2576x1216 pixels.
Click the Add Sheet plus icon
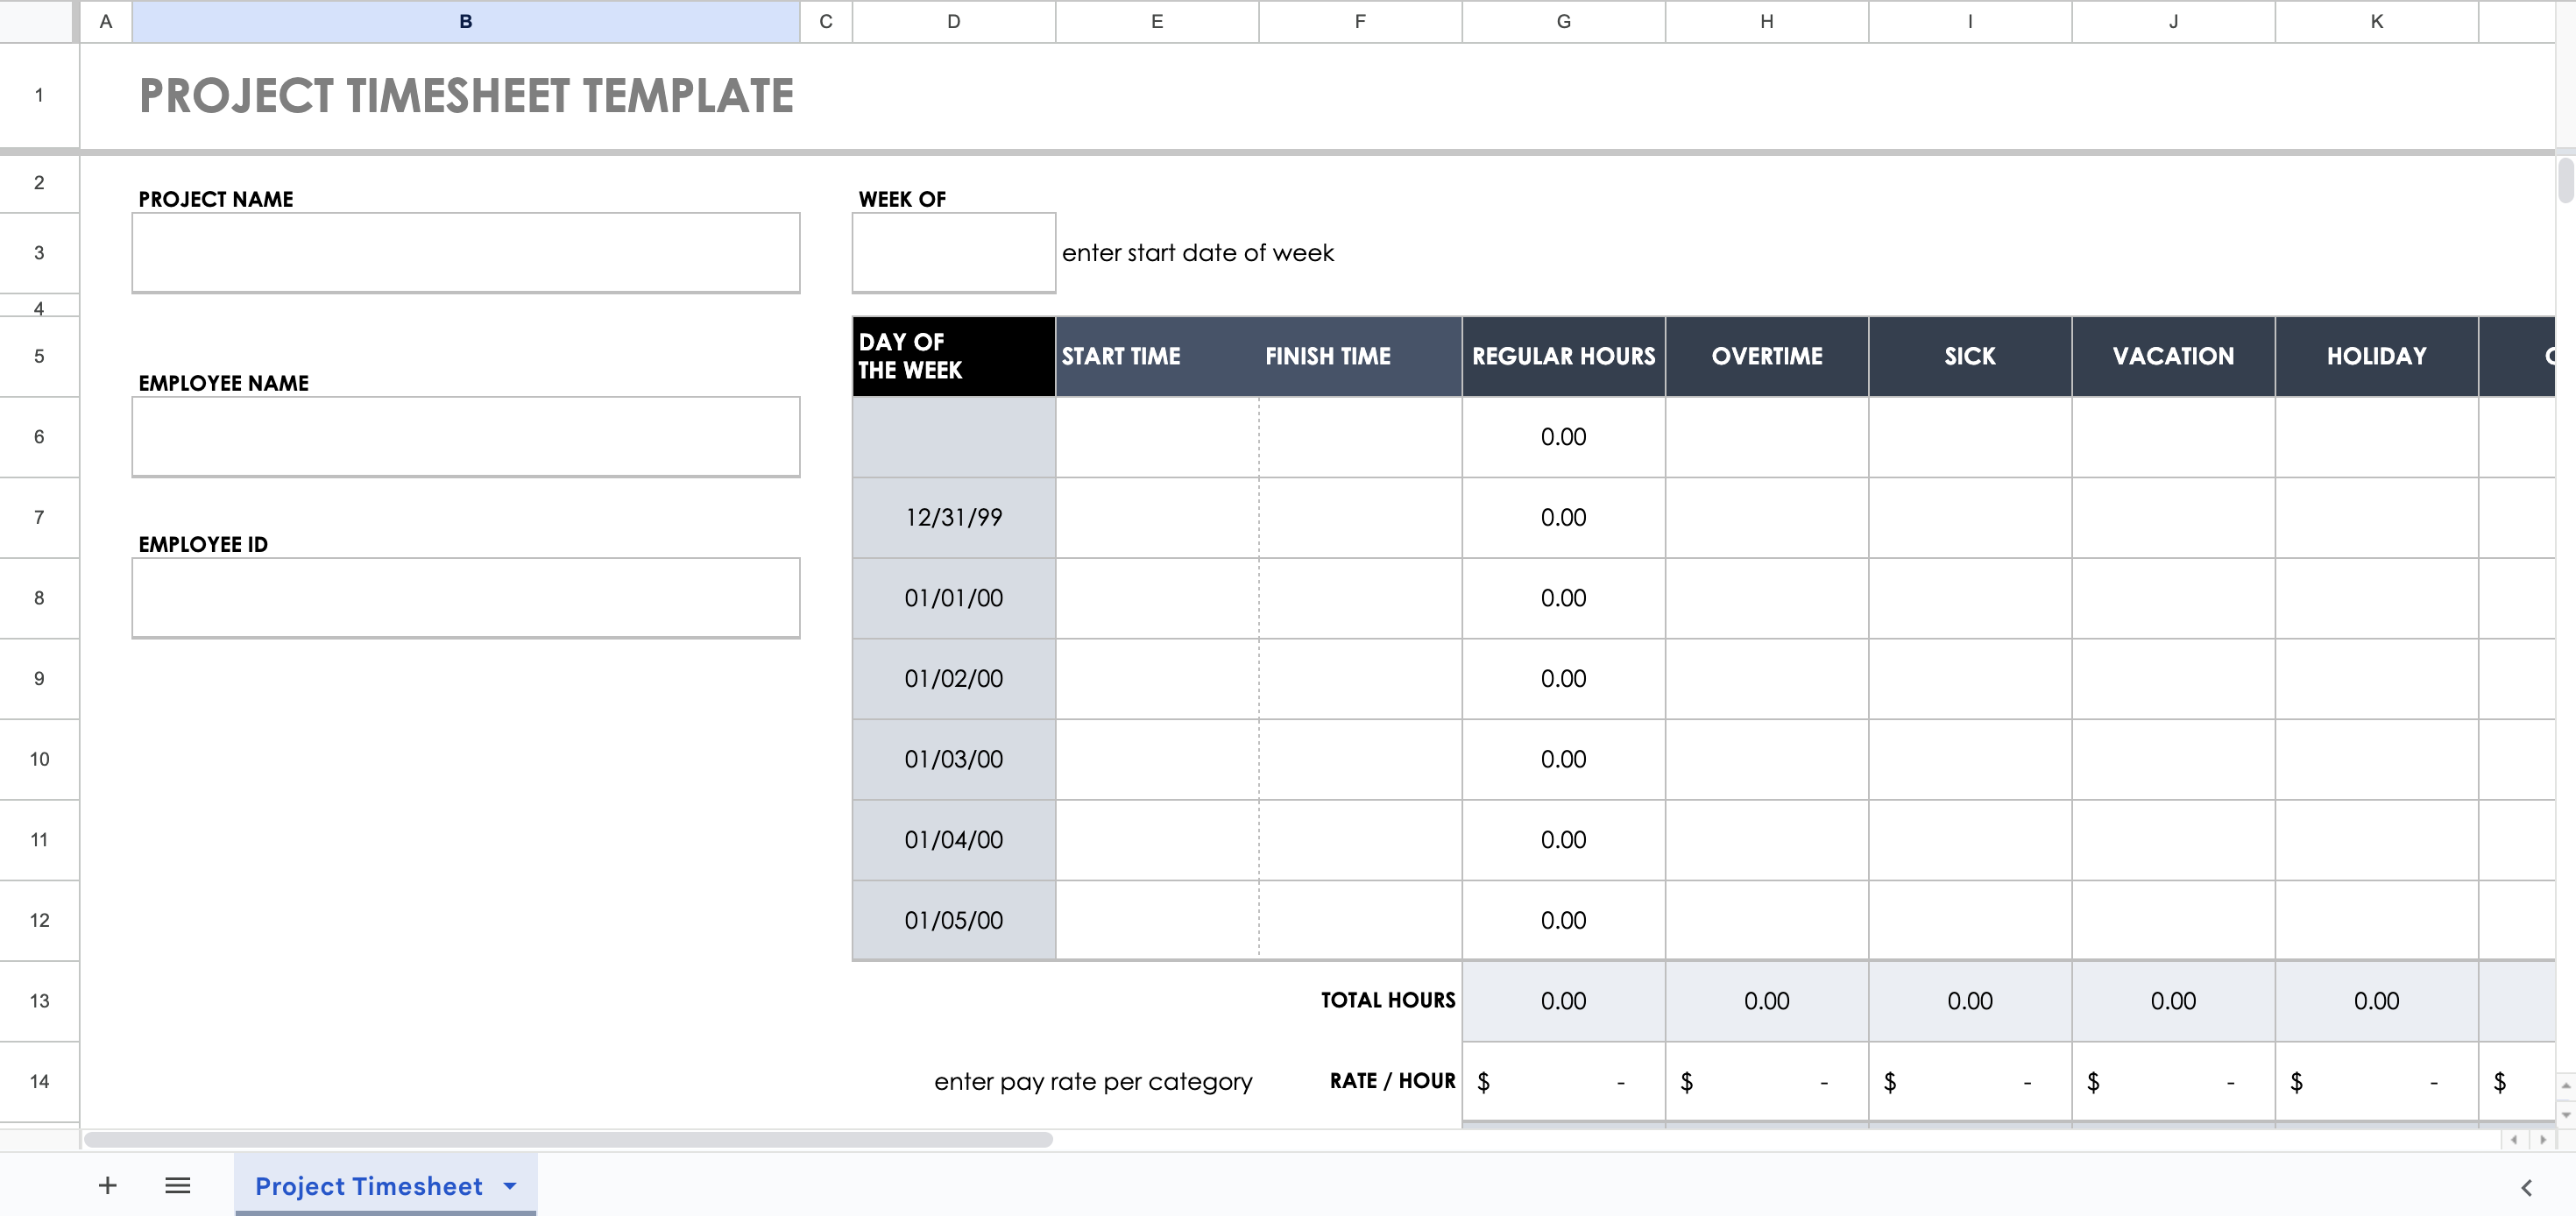107,1185
